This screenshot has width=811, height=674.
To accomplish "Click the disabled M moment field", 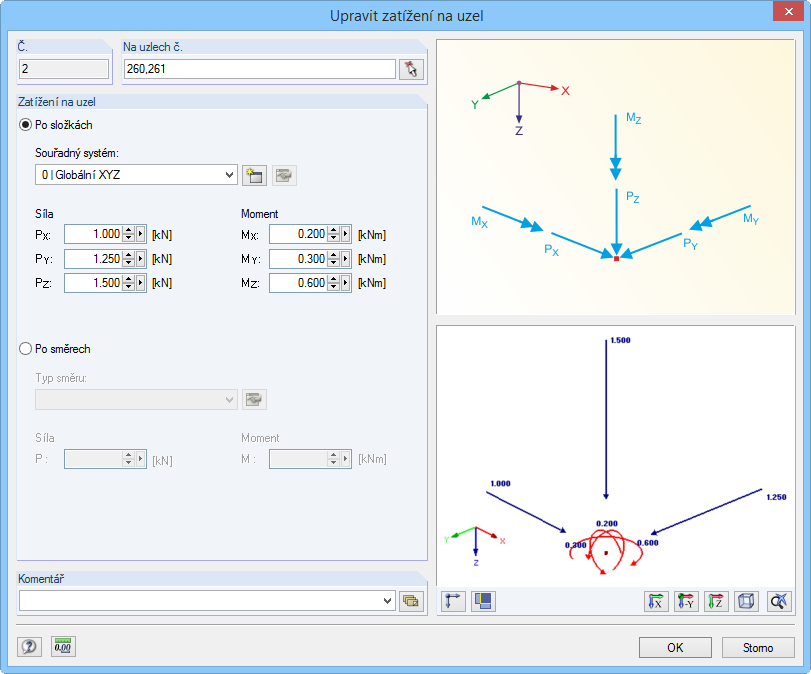I will (x=299, y=459).
